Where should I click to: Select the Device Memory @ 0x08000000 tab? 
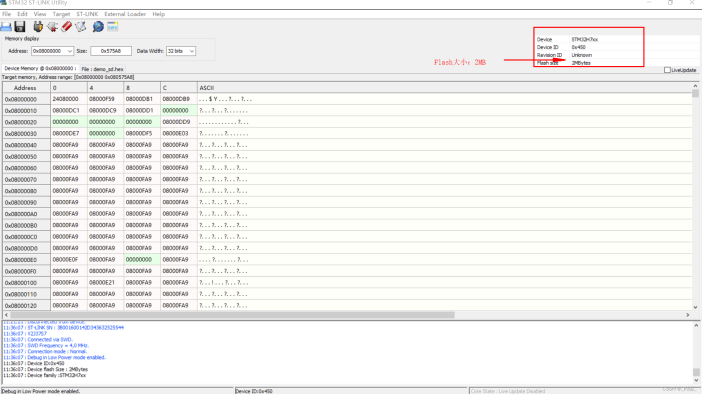point(40,69)
